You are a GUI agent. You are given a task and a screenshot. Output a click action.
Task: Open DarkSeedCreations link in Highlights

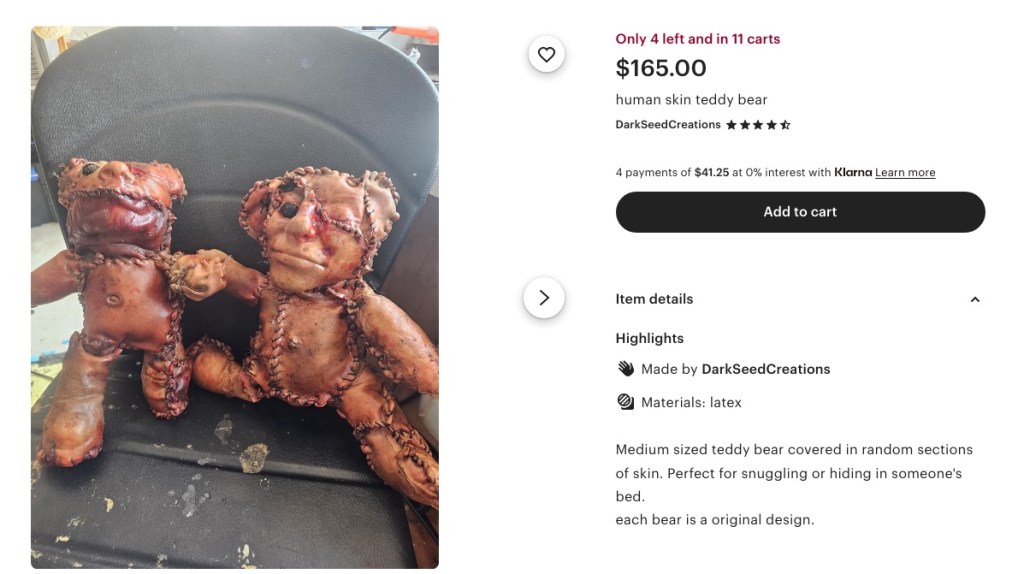pos(765,369)
